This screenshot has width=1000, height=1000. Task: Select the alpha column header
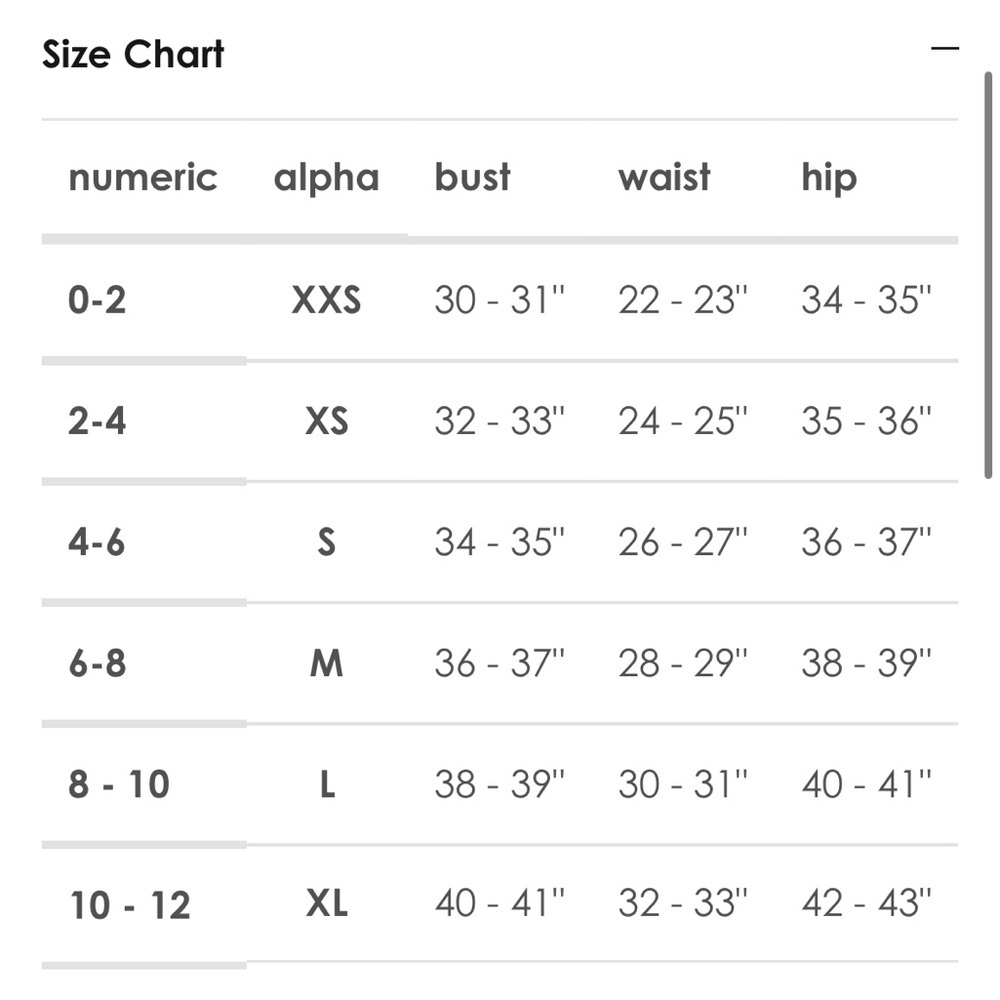point(327,178)
